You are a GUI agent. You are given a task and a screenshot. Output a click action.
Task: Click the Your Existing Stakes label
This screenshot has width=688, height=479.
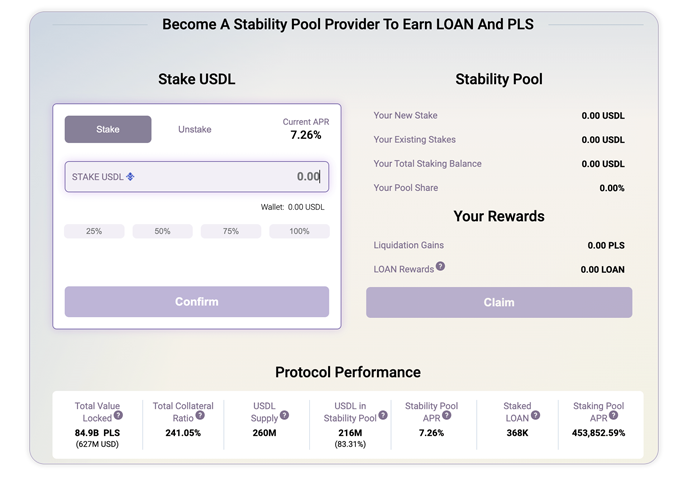(x=415, y=139)
